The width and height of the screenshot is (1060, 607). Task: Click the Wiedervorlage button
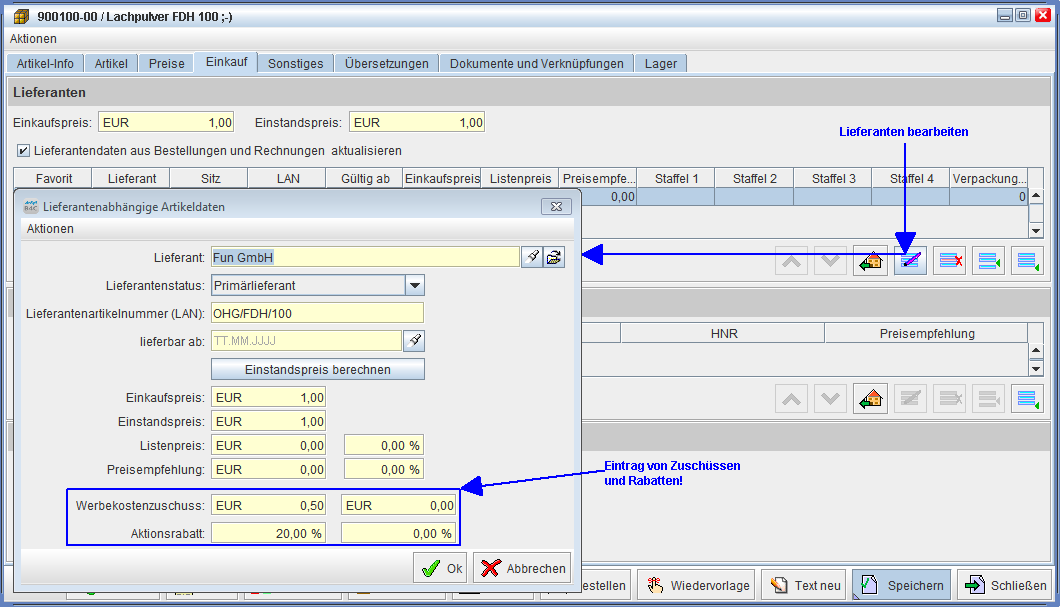(x=698, y=585)
